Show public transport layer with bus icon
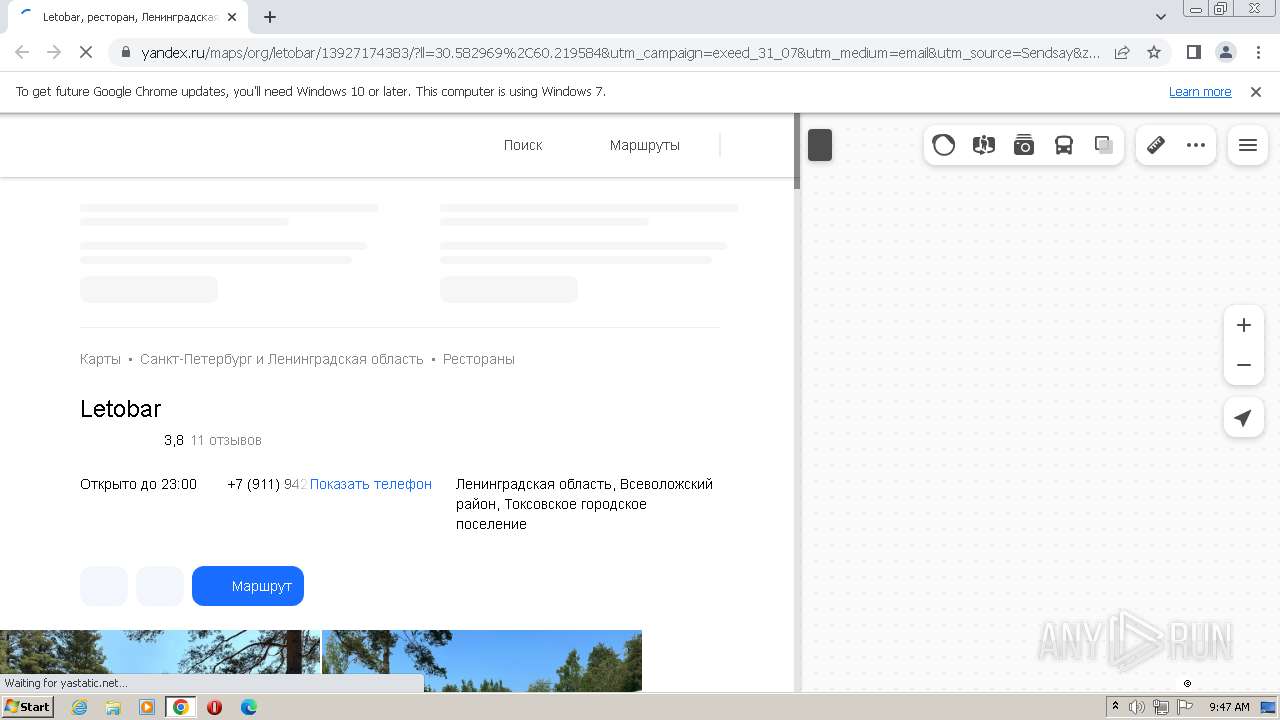 pos(1064,145)
